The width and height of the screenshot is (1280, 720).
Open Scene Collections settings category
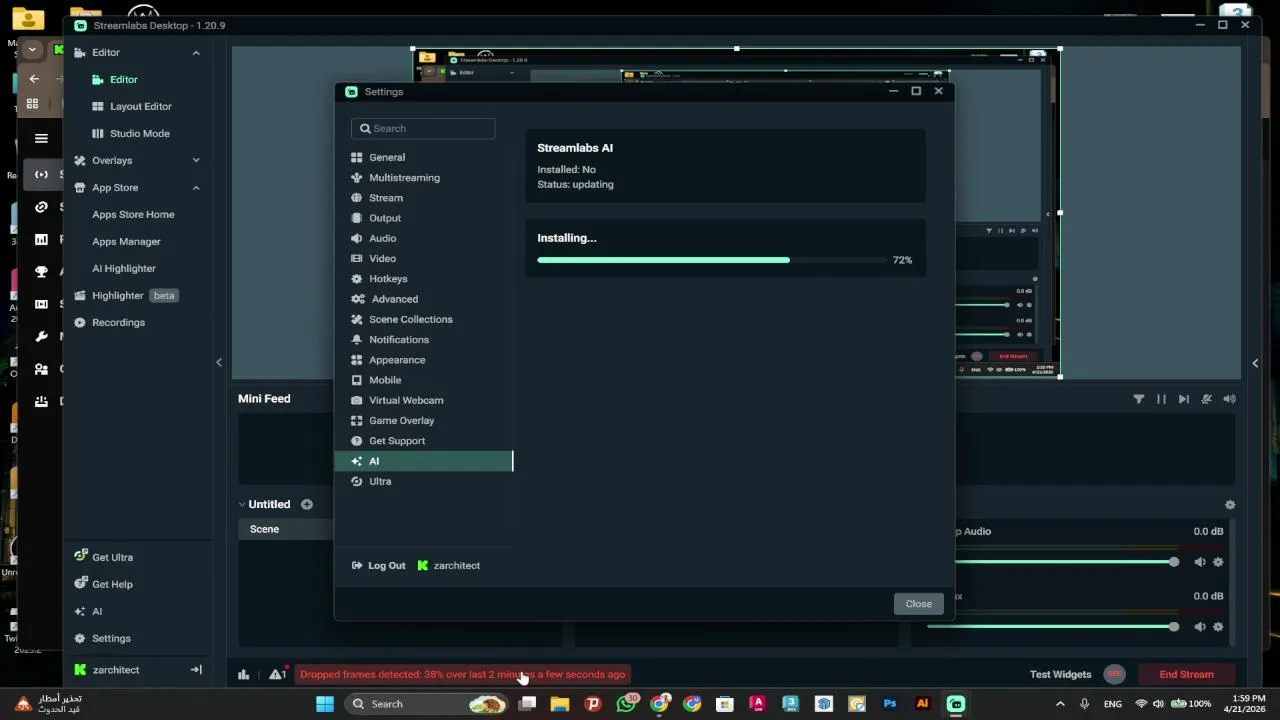[423, 319]
